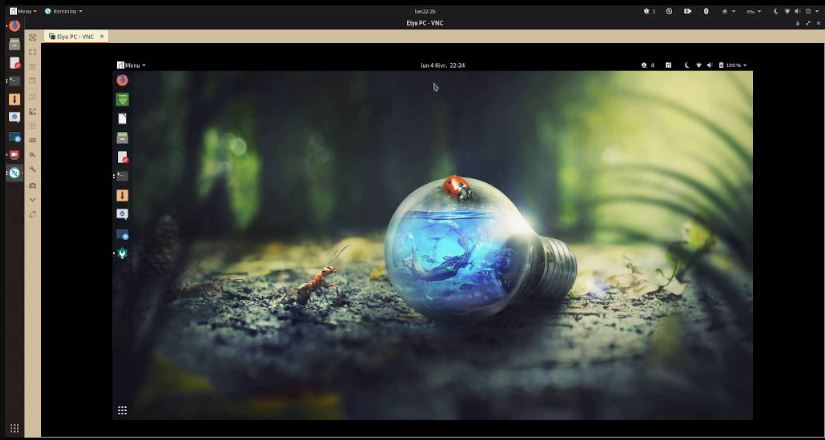Open the Remmina app menu in top bar

click(64, 11)
